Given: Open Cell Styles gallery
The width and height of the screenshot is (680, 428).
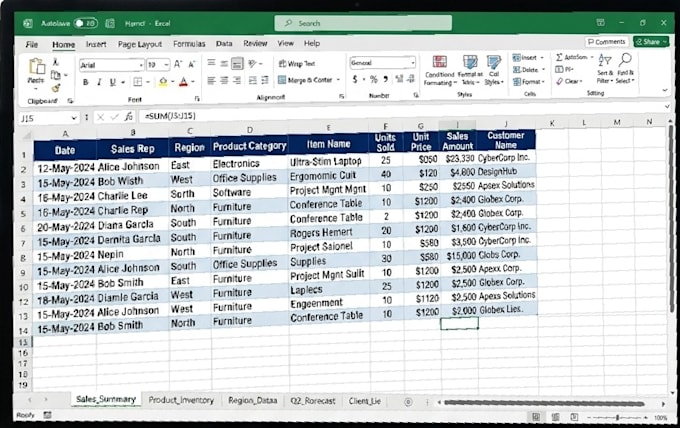Looking at the screenshot, I should 494,70.
